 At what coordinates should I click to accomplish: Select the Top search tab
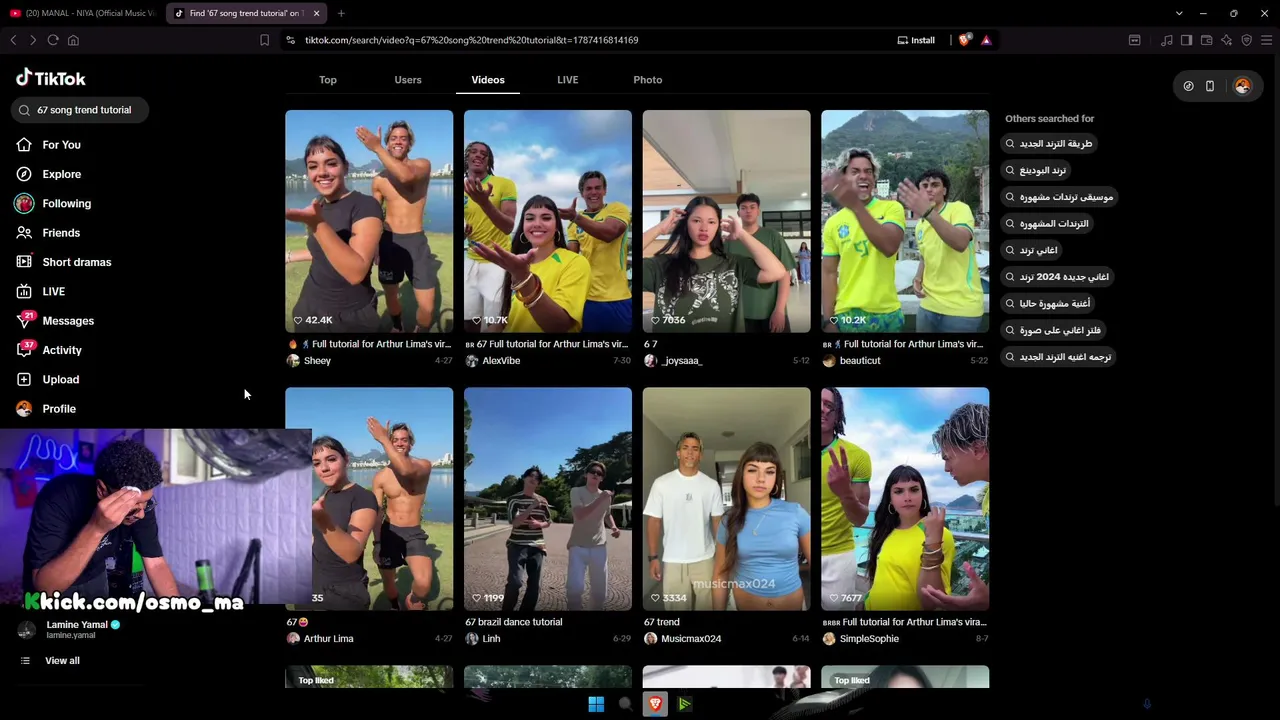coord(328,80)
